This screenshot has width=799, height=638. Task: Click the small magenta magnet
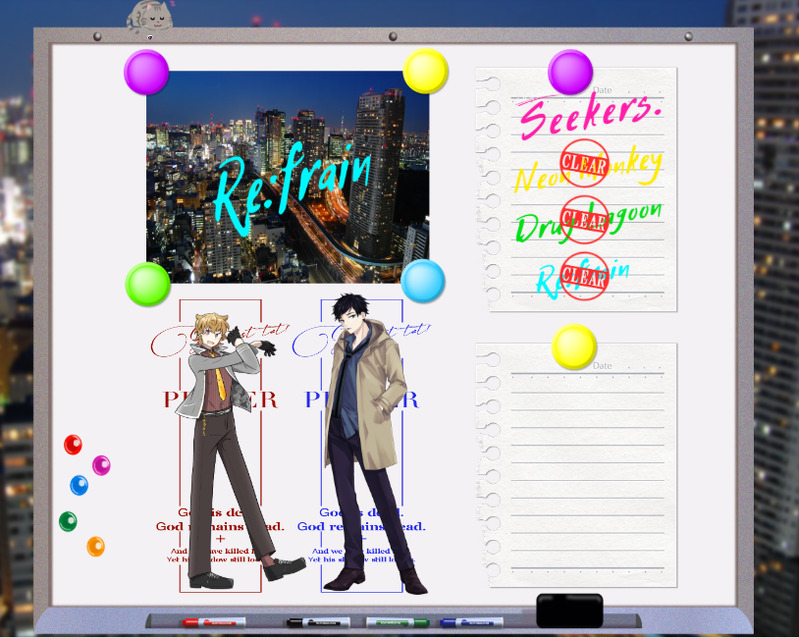(101, 465)
